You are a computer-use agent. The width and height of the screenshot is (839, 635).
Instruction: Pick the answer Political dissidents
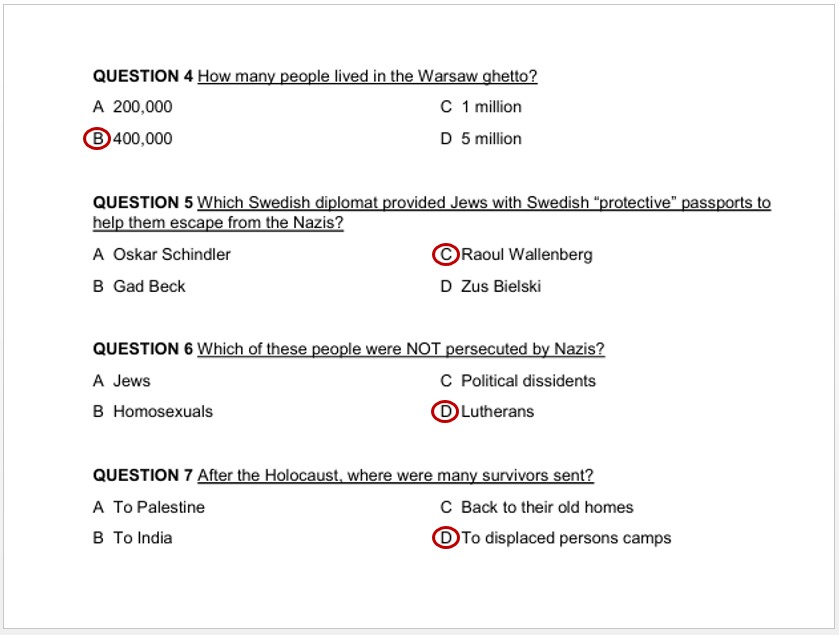click(x=518, y=381)
